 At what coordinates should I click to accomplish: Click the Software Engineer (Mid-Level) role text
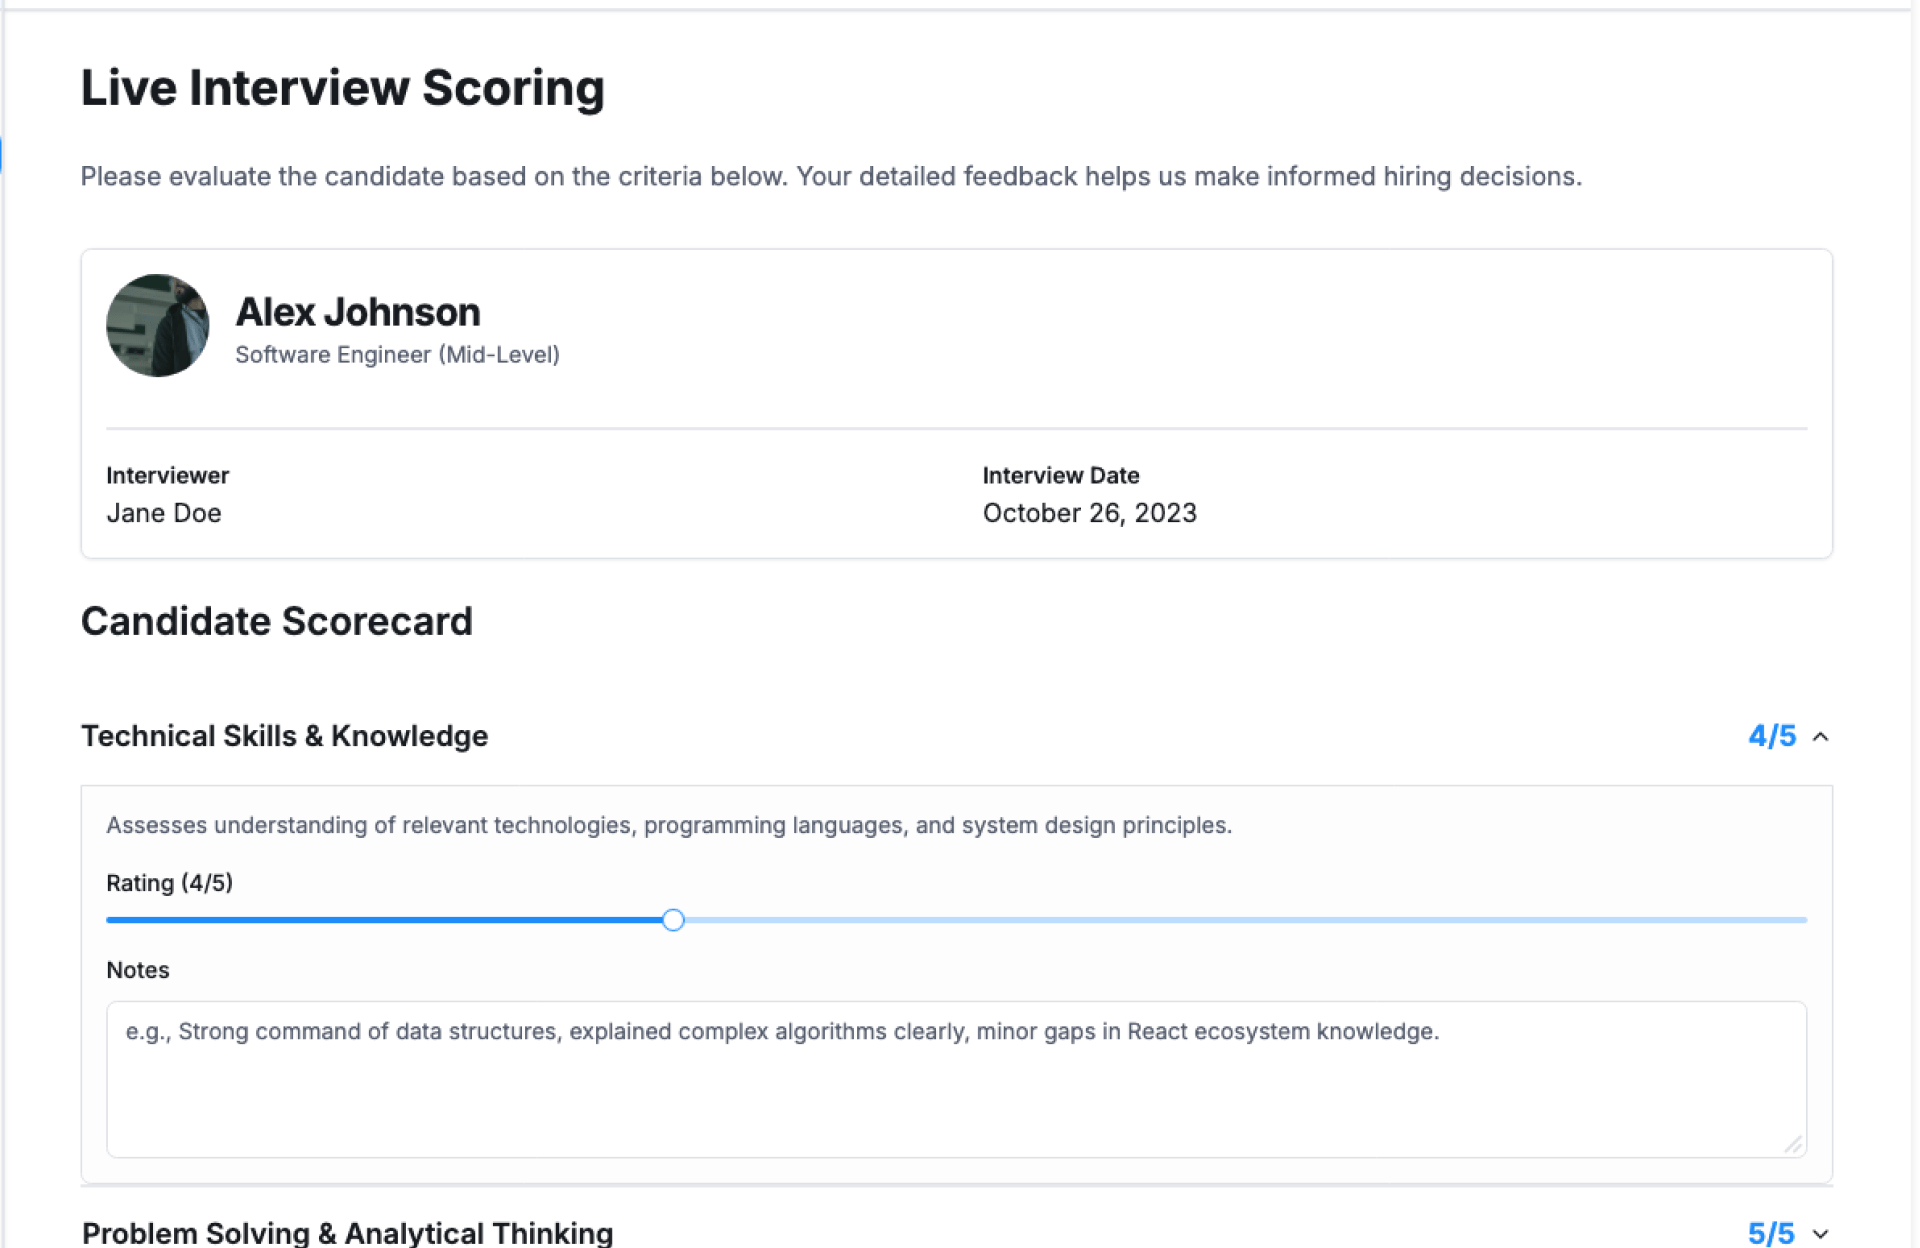tap(397, 355)
